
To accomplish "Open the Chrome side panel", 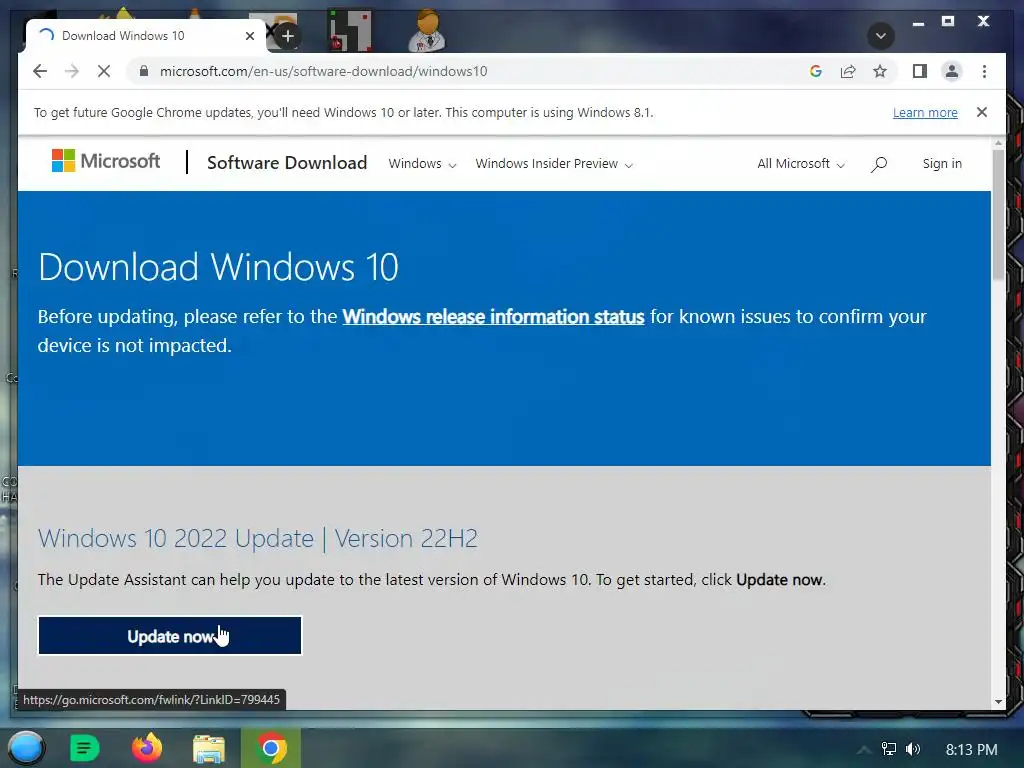I will 920,71.
